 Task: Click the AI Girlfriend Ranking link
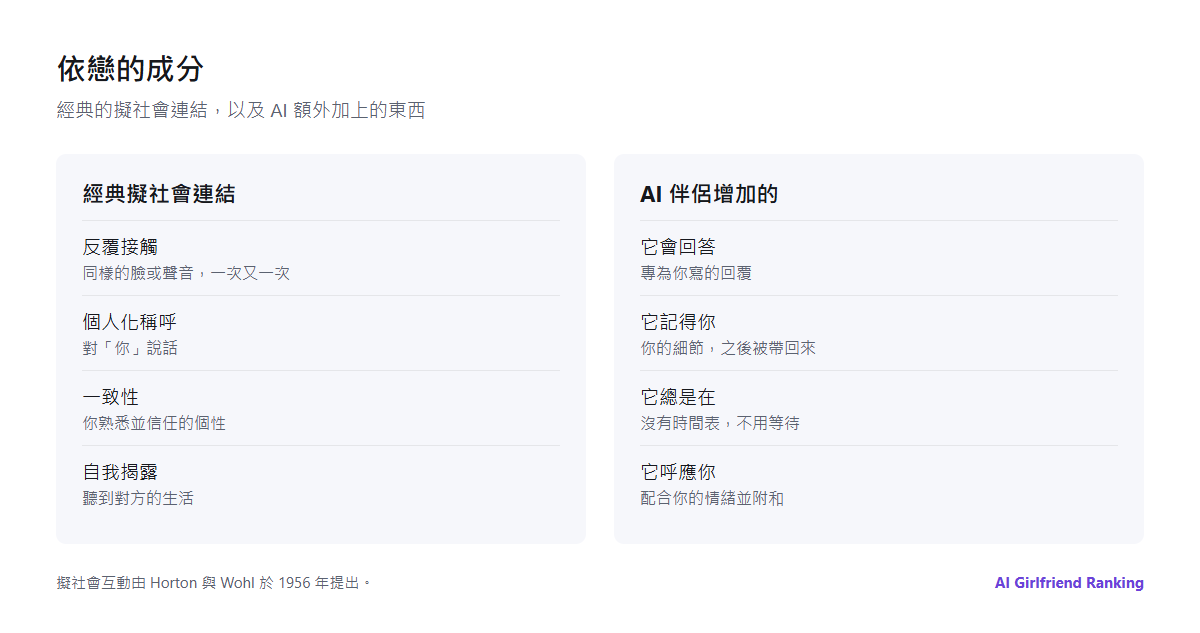[1069, 583]
